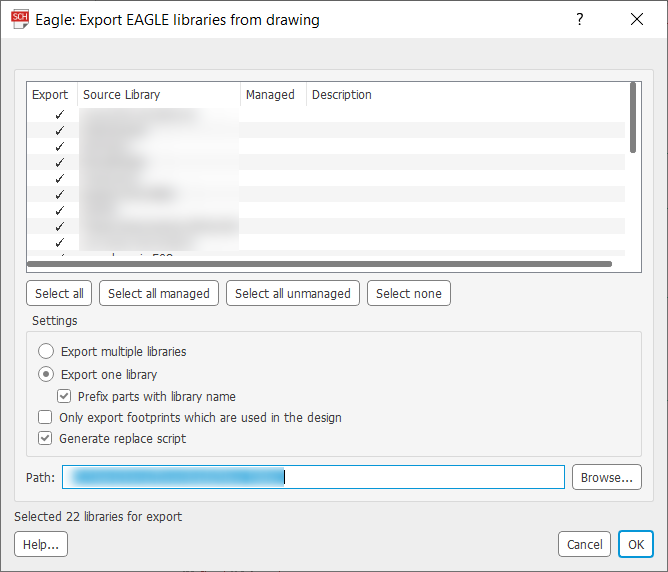Image resolution: width=668 pixels, height=572 pixels.
Task: Close the Export EAGLE libraries dialog
Action: tap(636, 19)
